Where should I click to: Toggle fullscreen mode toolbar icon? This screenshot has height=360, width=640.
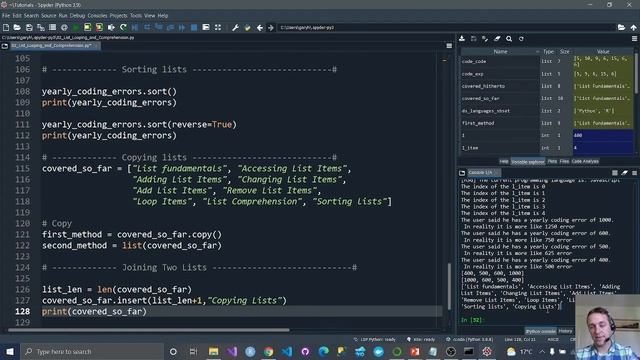coord(218,27)
